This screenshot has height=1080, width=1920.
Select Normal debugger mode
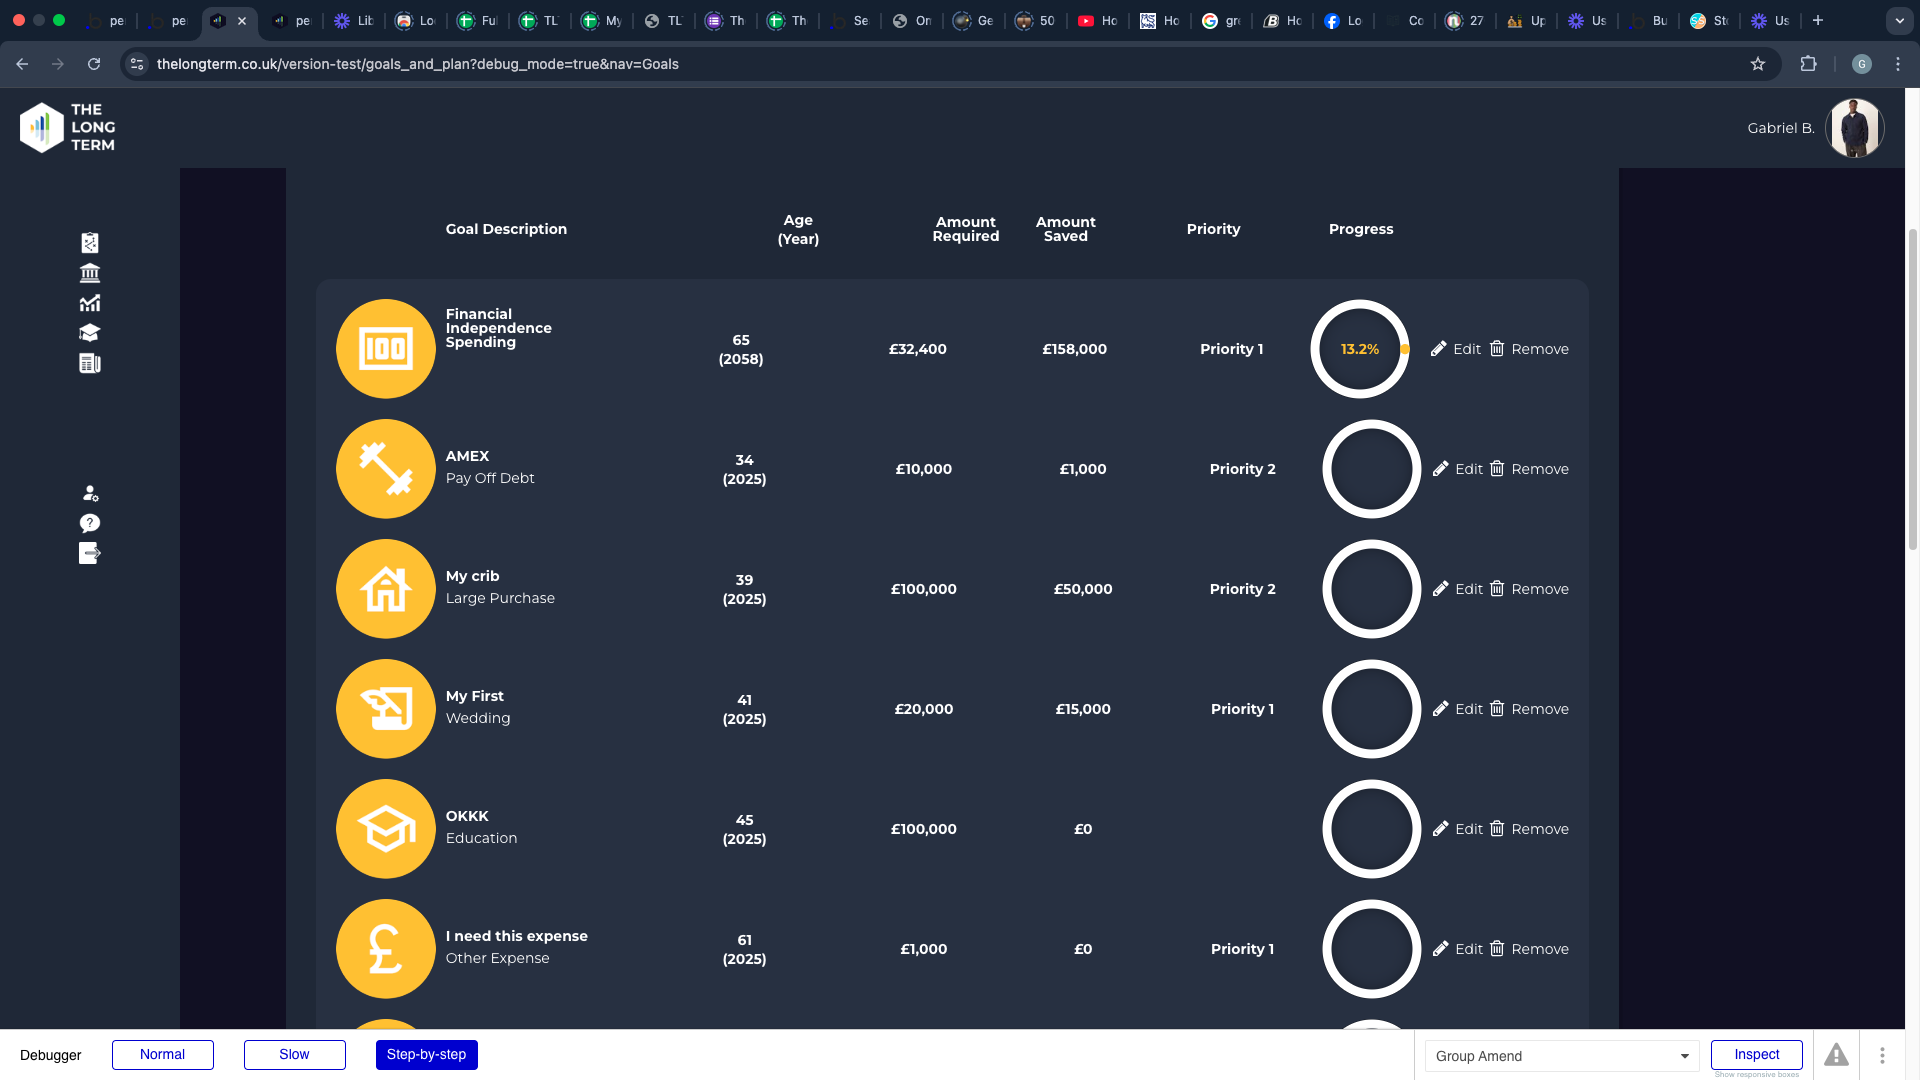tap(163, 1055)
